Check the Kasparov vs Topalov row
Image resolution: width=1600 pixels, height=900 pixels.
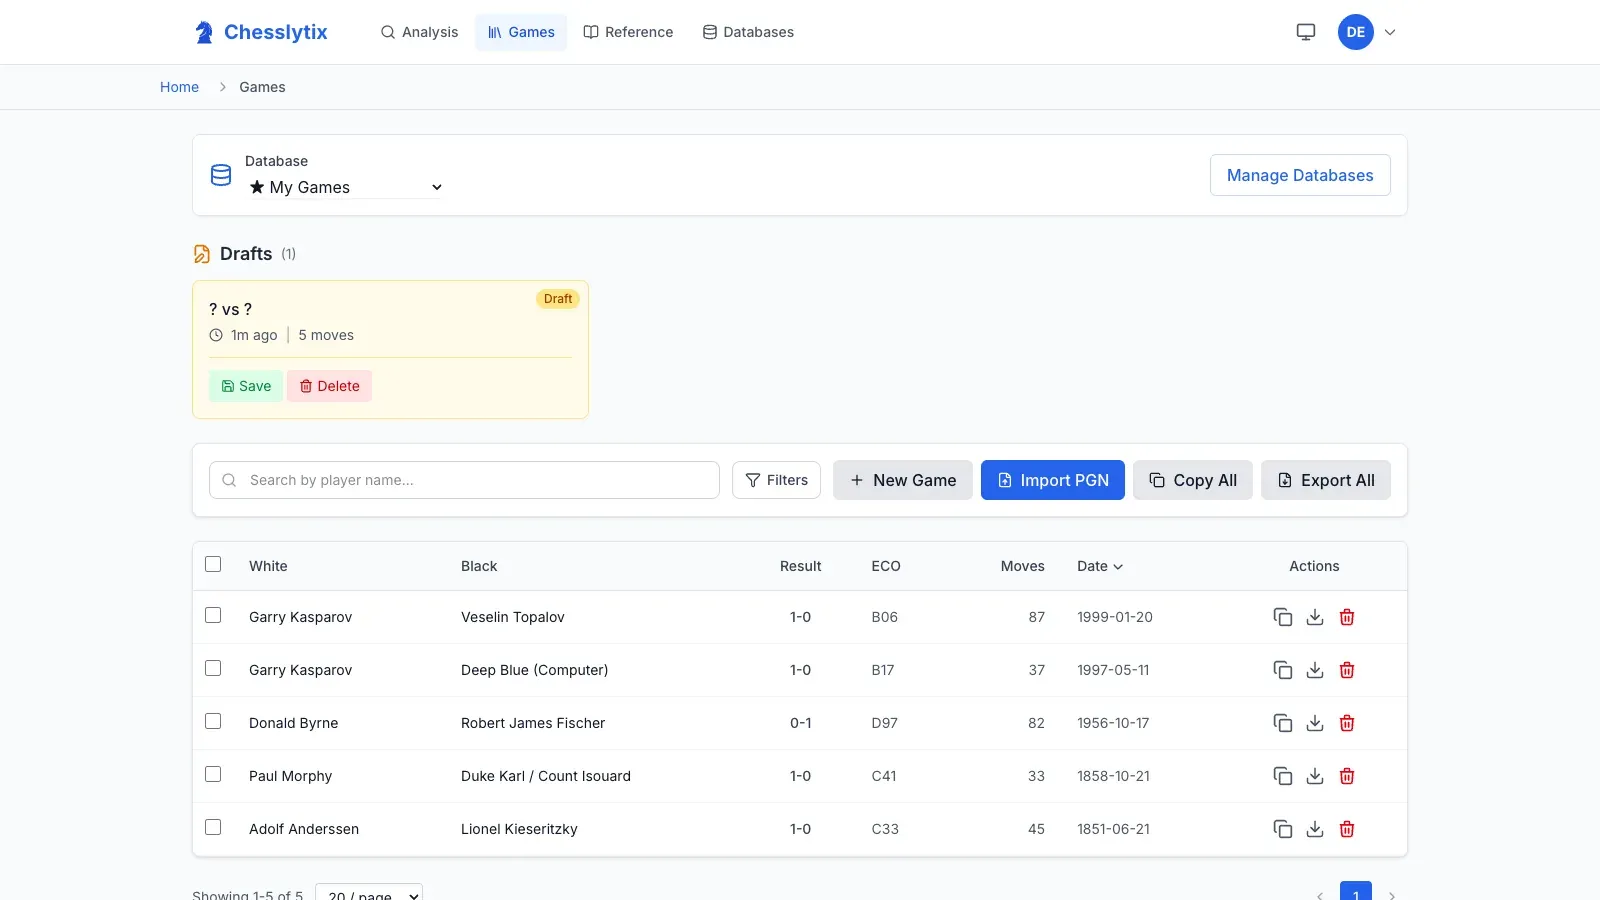click(213, 615)
